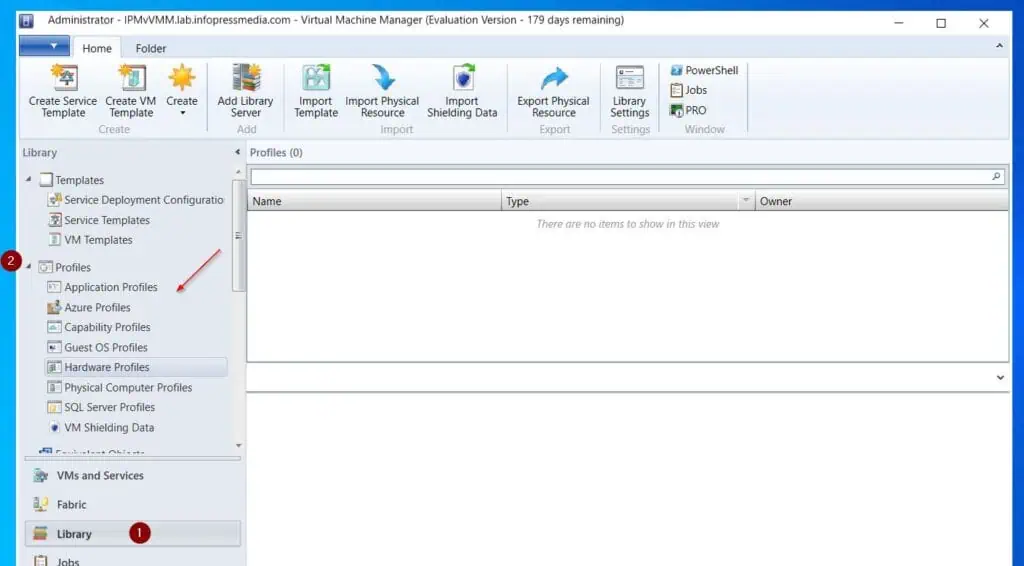Collapse the Templates tree node
This screenshot has height=566, width=1024.
point(28,179)
